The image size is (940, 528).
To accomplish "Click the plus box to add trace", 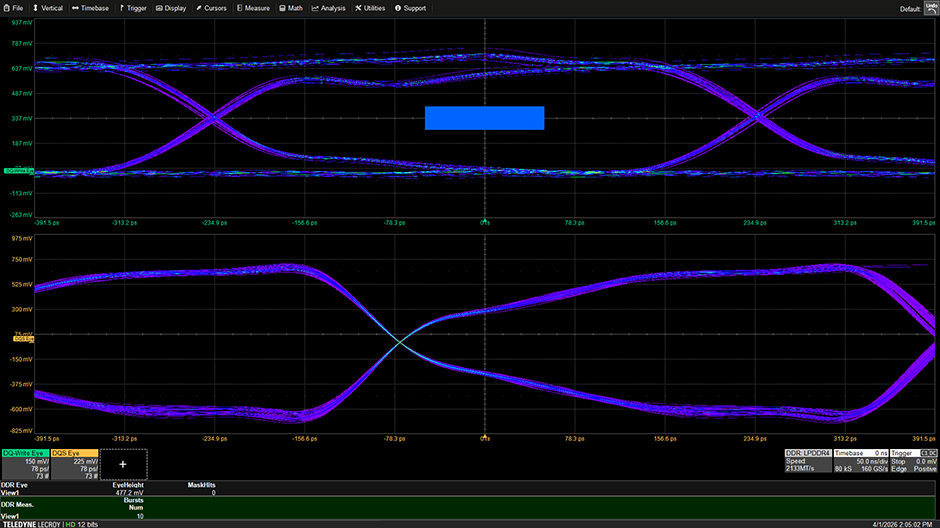I will click(123, 464).
